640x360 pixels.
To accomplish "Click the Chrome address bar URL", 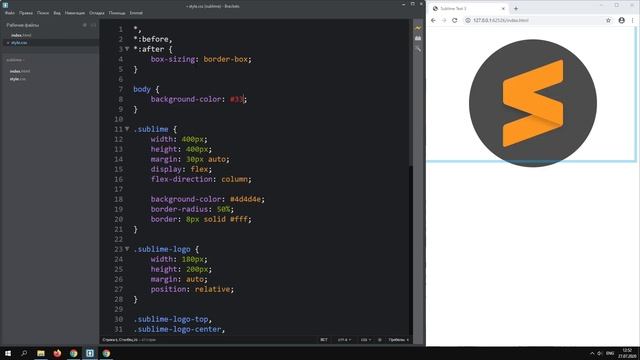I will [x=501, y=20].
